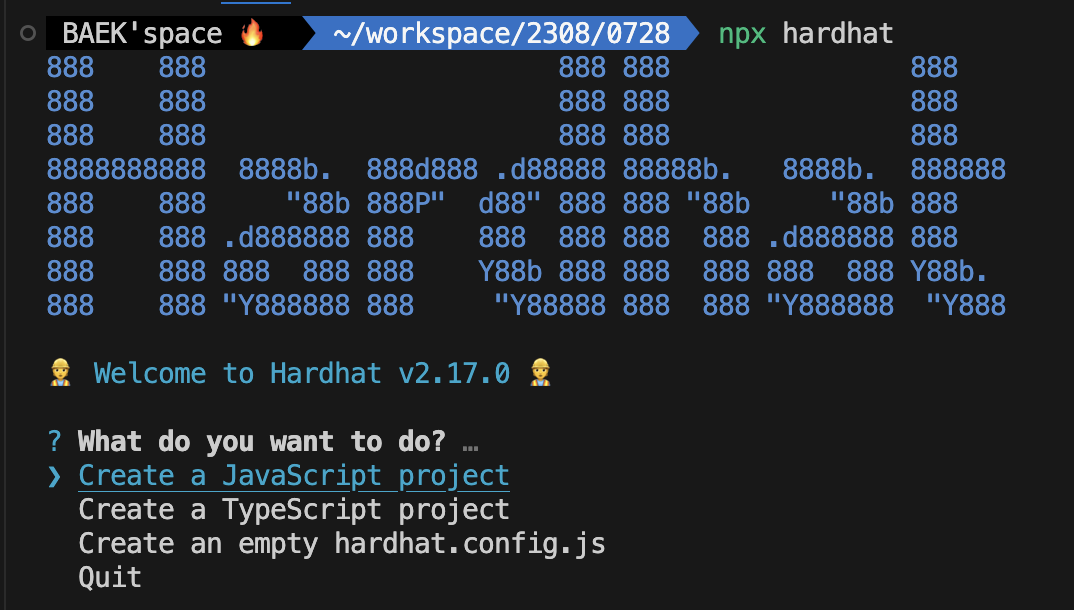Select "Create a JavaScript project" option
The image size is (1074, 610).
point(294,476)
